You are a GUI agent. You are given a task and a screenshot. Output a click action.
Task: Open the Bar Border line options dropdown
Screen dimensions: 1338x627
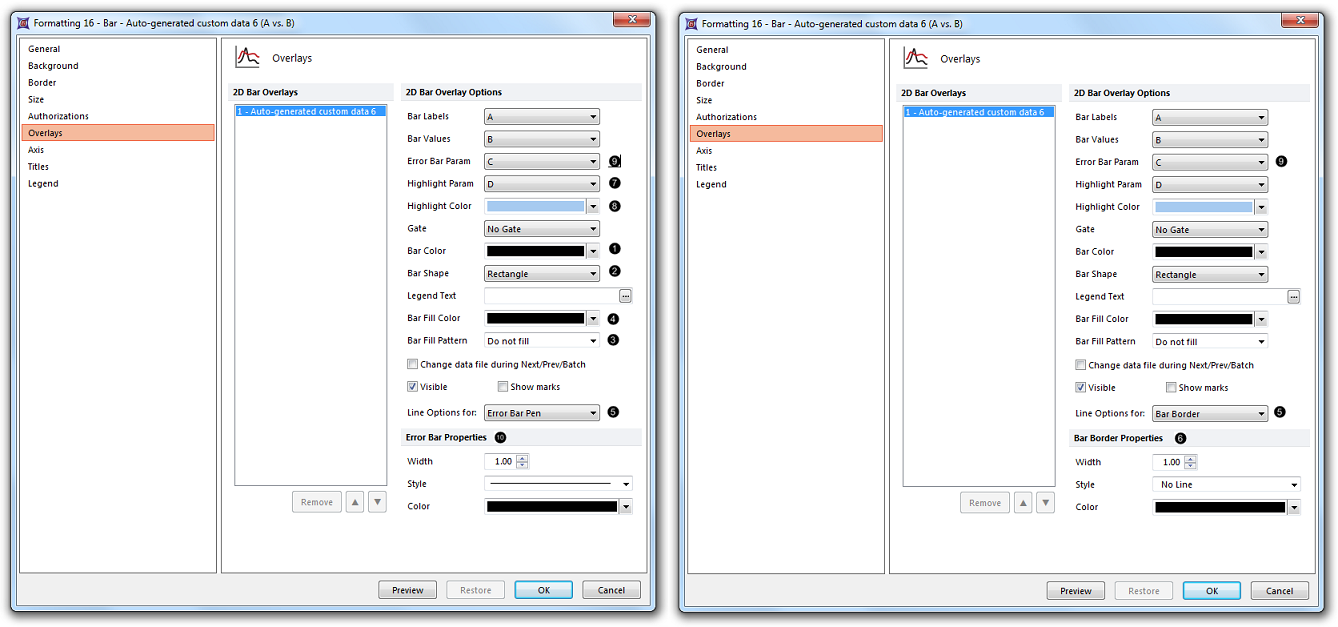(x=1209, y=414)
